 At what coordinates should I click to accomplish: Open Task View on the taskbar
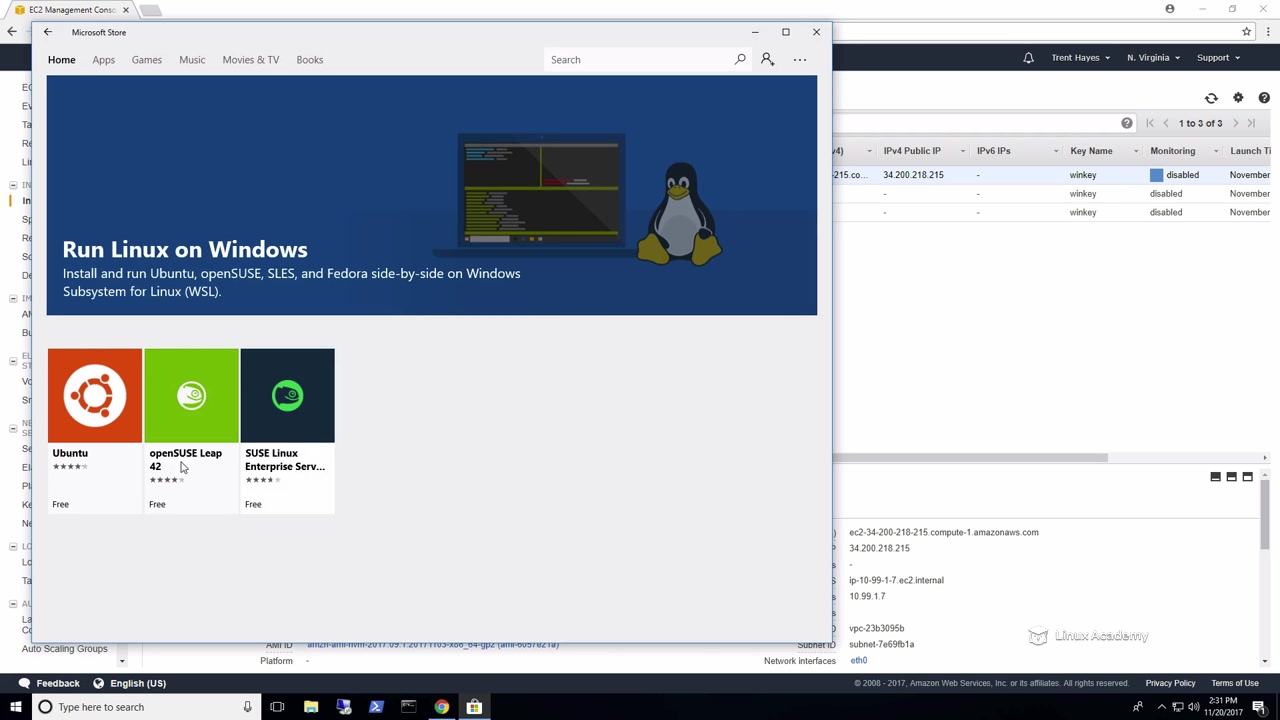[x=277, y=707]
